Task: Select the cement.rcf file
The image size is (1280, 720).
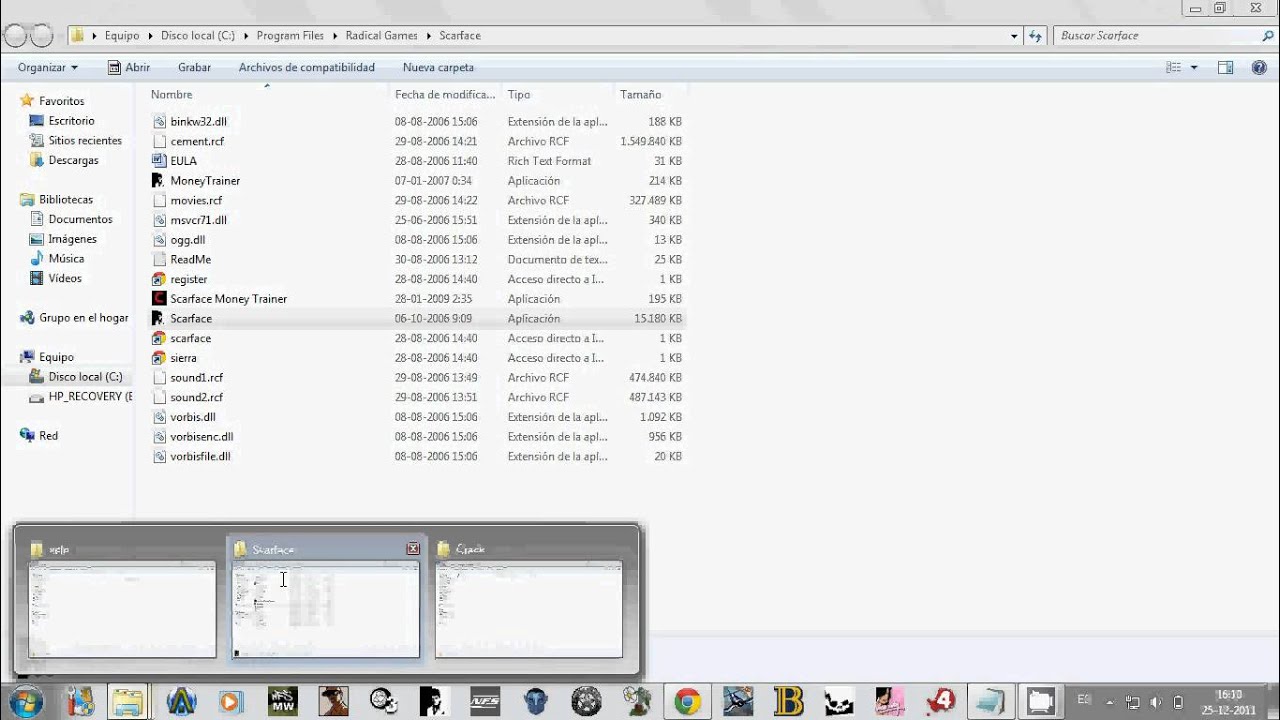Action: 197,141
